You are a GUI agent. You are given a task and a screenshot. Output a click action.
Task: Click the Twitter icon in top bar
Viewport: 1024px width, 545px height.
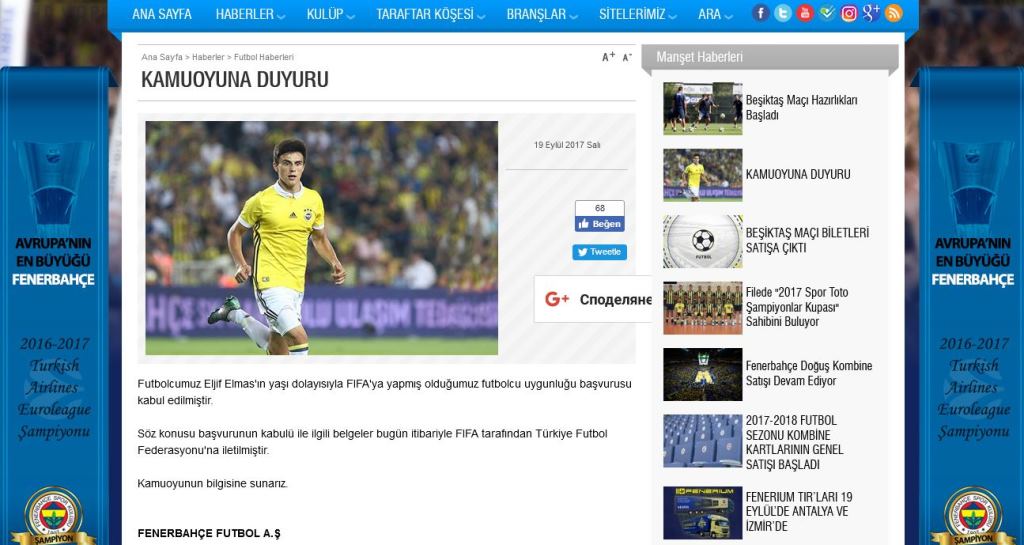pos(783,13)
